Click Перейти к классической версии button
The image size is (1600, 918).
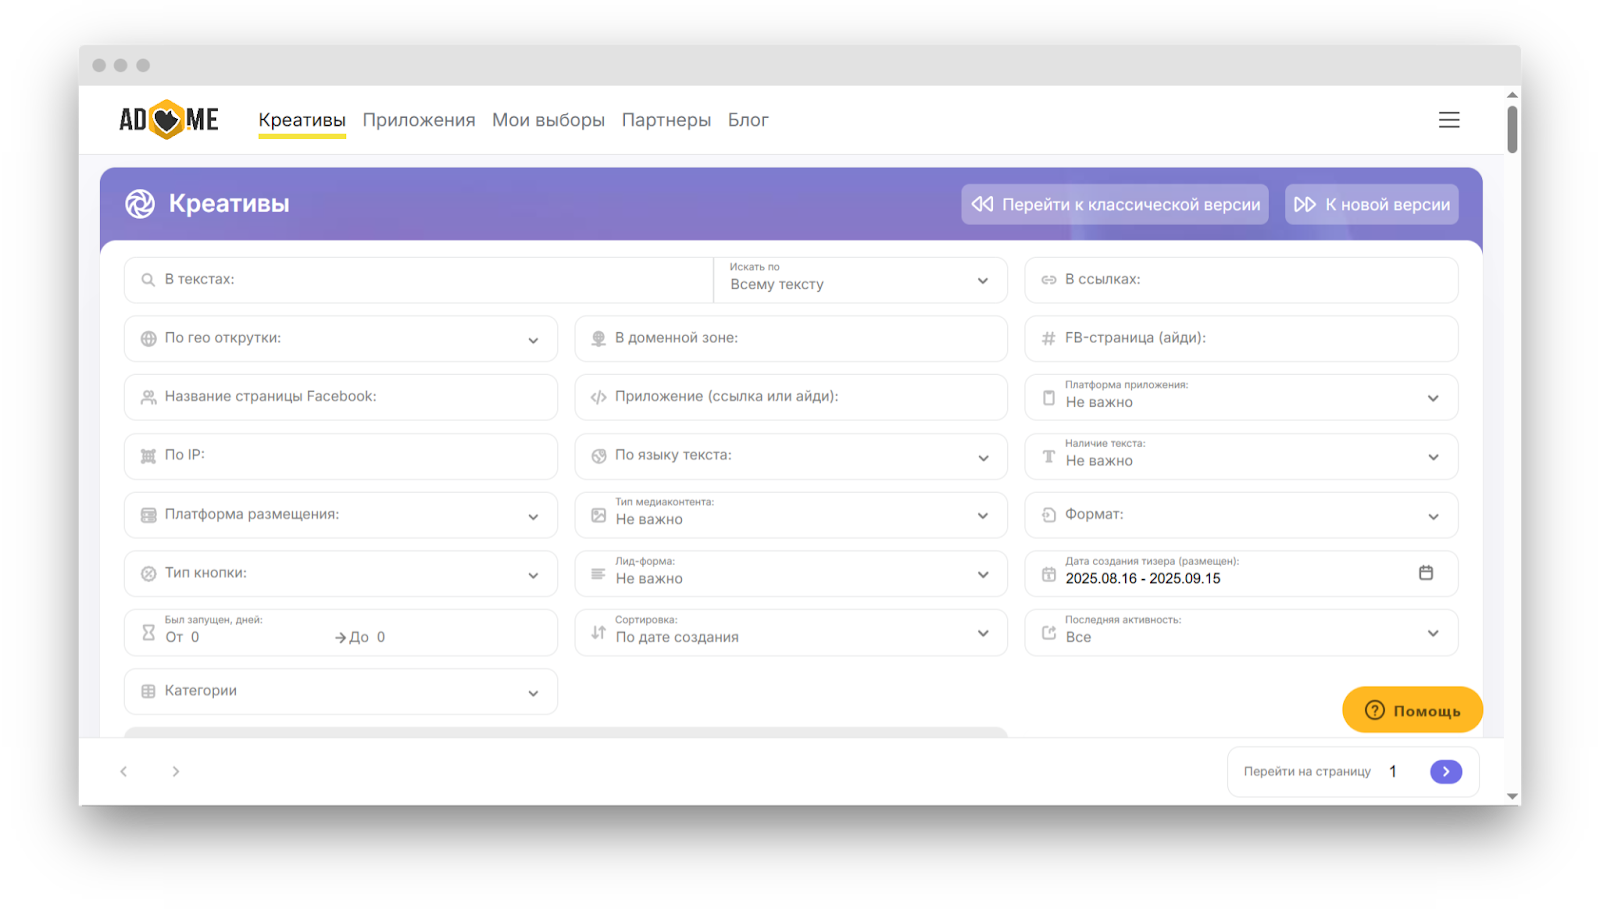[1115, 204]
